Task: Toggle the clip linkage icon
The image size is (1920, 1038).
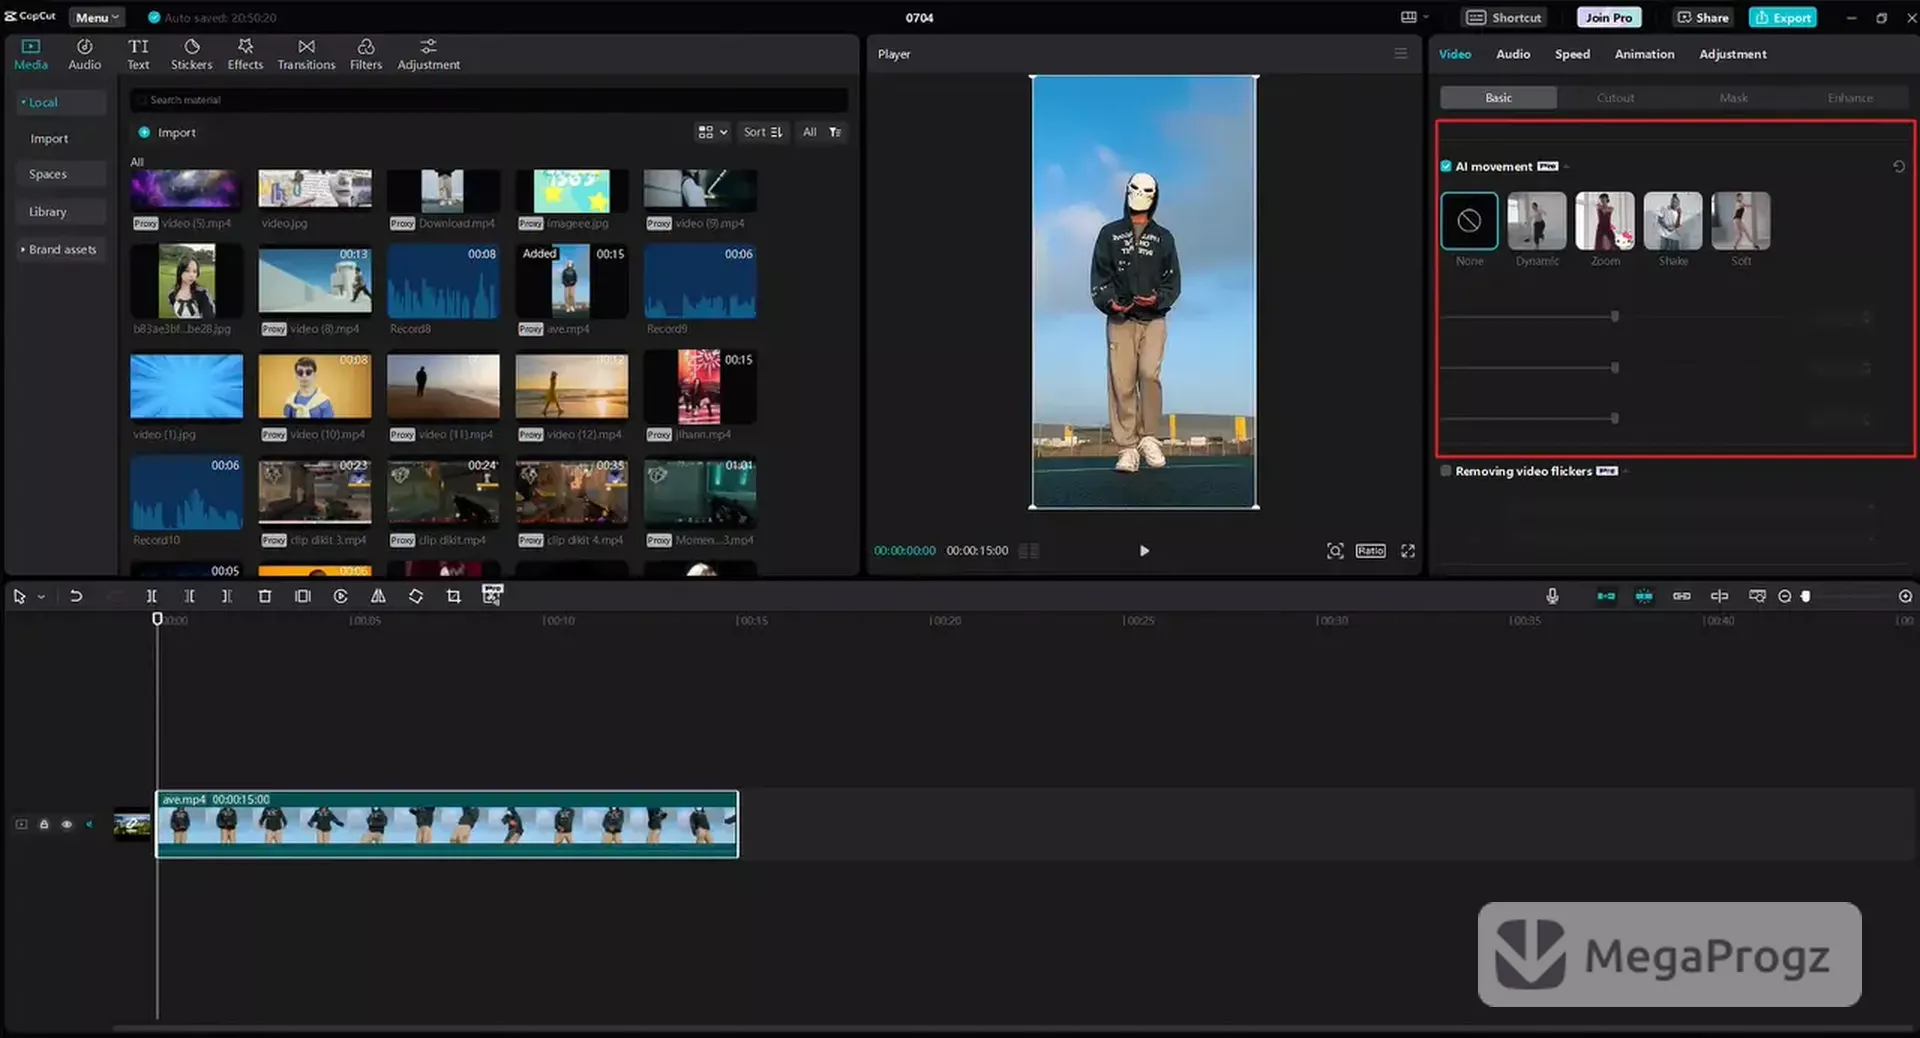Action: 1682,596
